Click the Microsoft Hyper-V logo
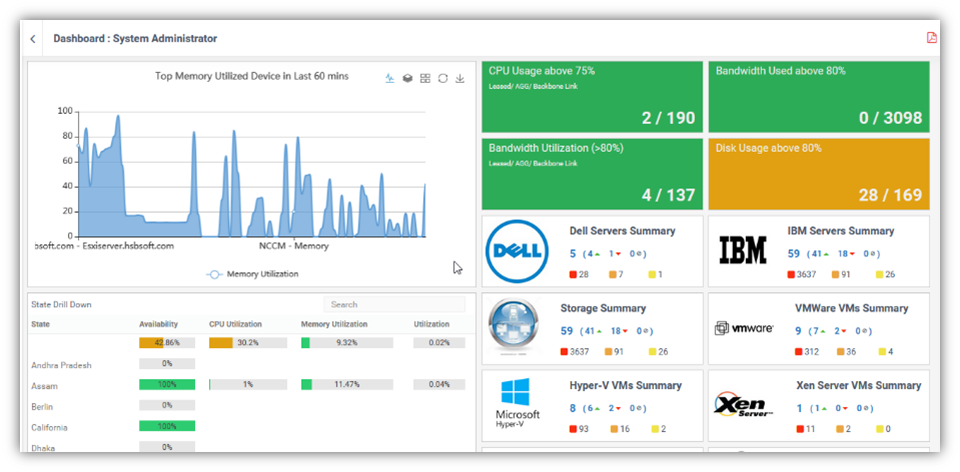Screen dimensions: 960x472 point(517,404)
